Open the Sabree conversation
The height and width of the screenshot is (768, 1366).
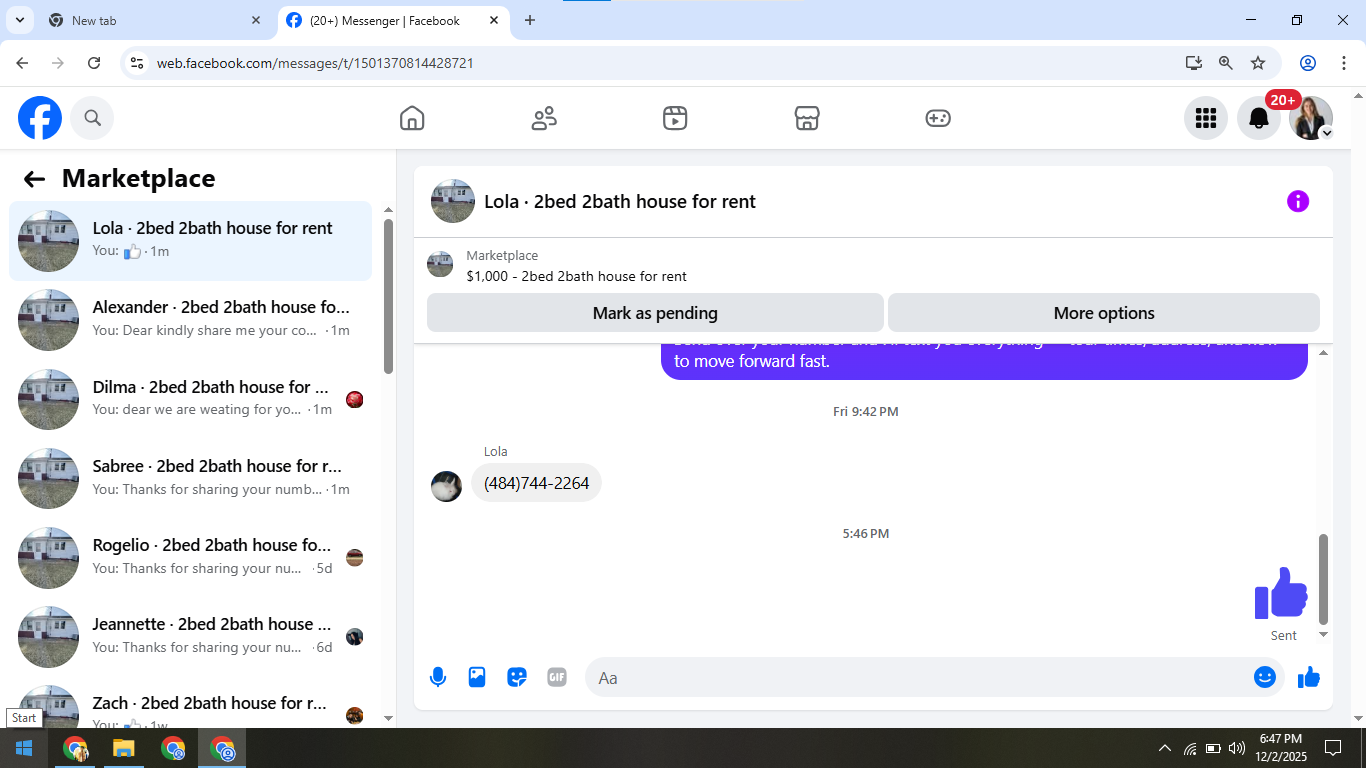point(190,478)
